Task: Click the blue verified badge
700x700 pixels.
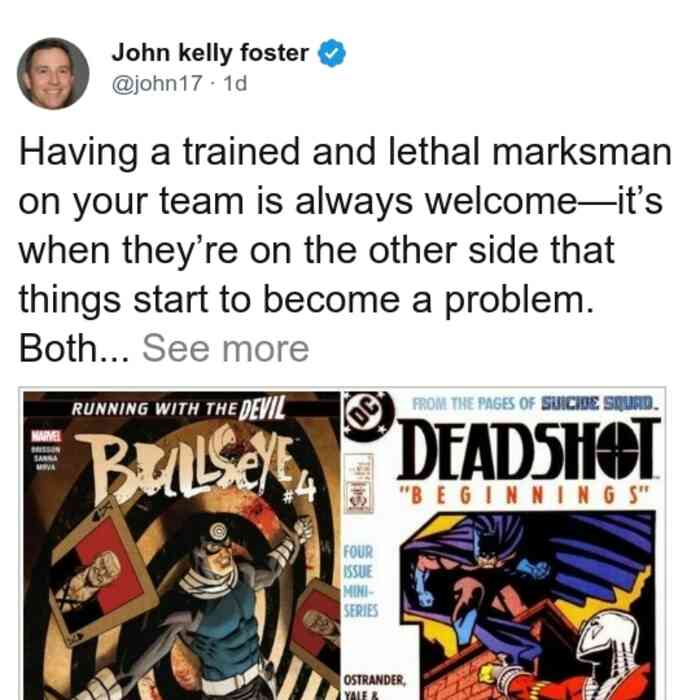Action: click(331, 53)
